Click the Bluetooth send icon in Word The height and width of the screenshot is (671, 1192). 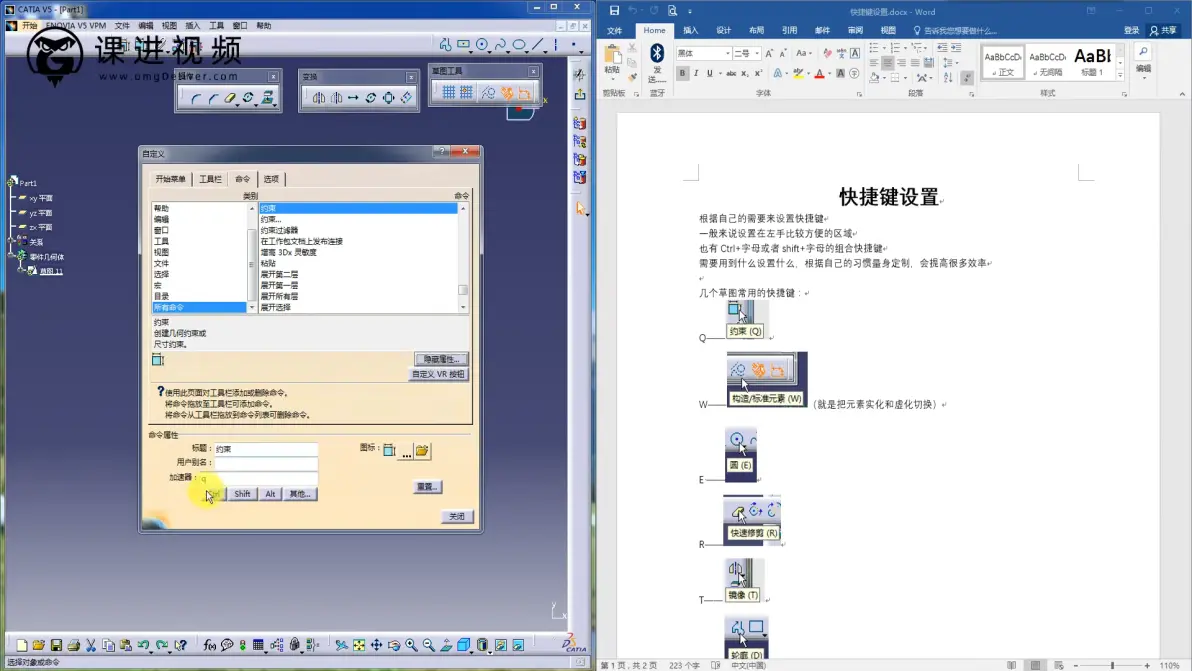(x=657, y=53)
